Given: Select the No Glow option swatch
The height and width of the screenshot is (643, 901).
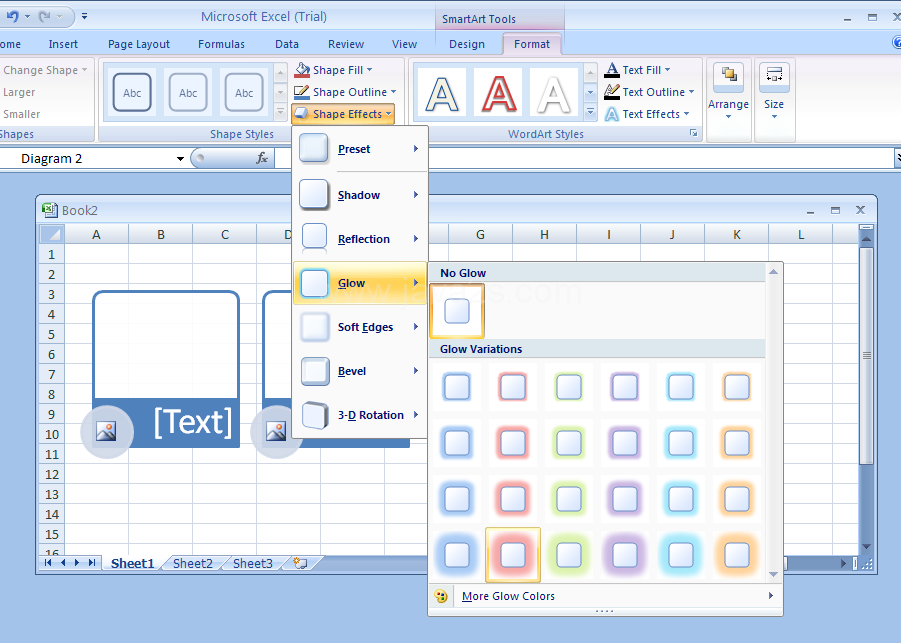Looking at the screenshot, I should point(457,311).
